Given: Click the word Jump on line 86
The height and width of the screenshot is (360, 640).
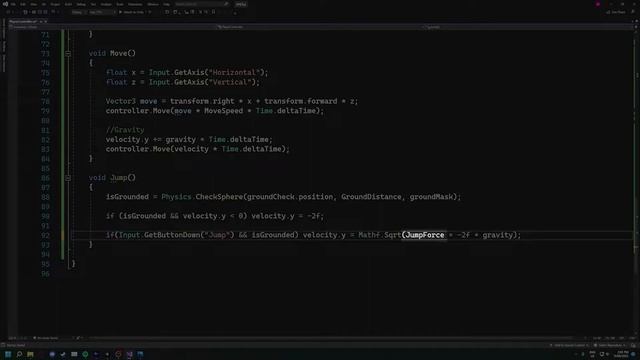Looking at the screenshot, I should tap(118, 178).
